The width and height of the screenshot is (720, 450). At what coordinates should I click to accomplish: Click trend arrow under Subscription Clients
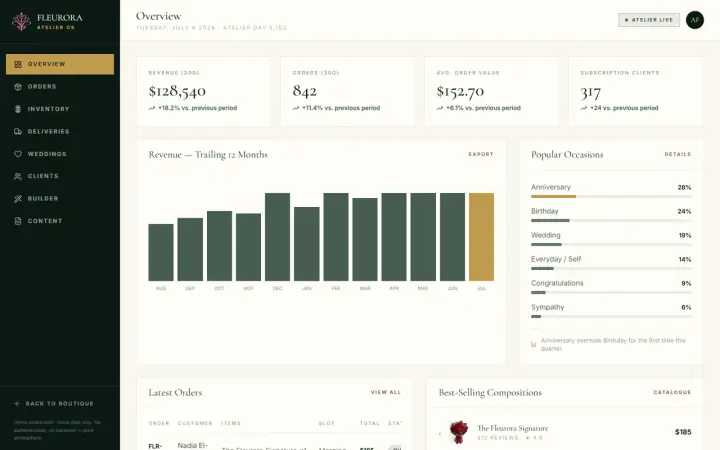pyautogui.click(x=584, y=108)
